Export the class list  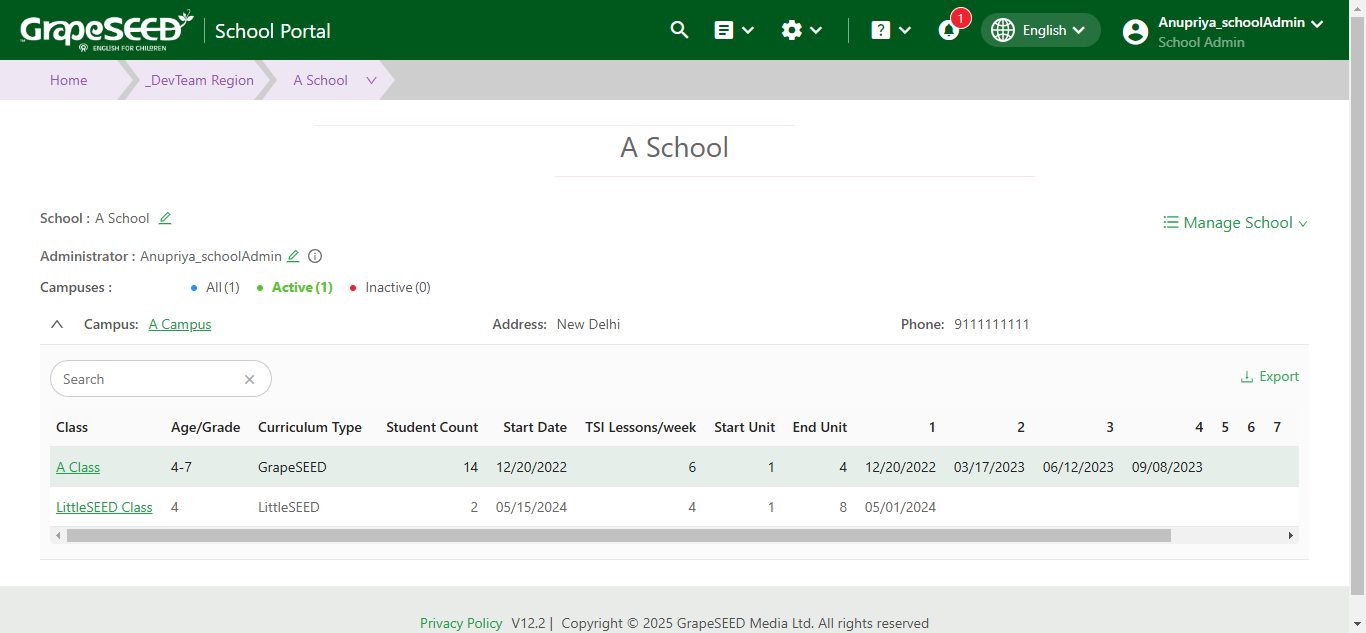(x=1269, y=376)
